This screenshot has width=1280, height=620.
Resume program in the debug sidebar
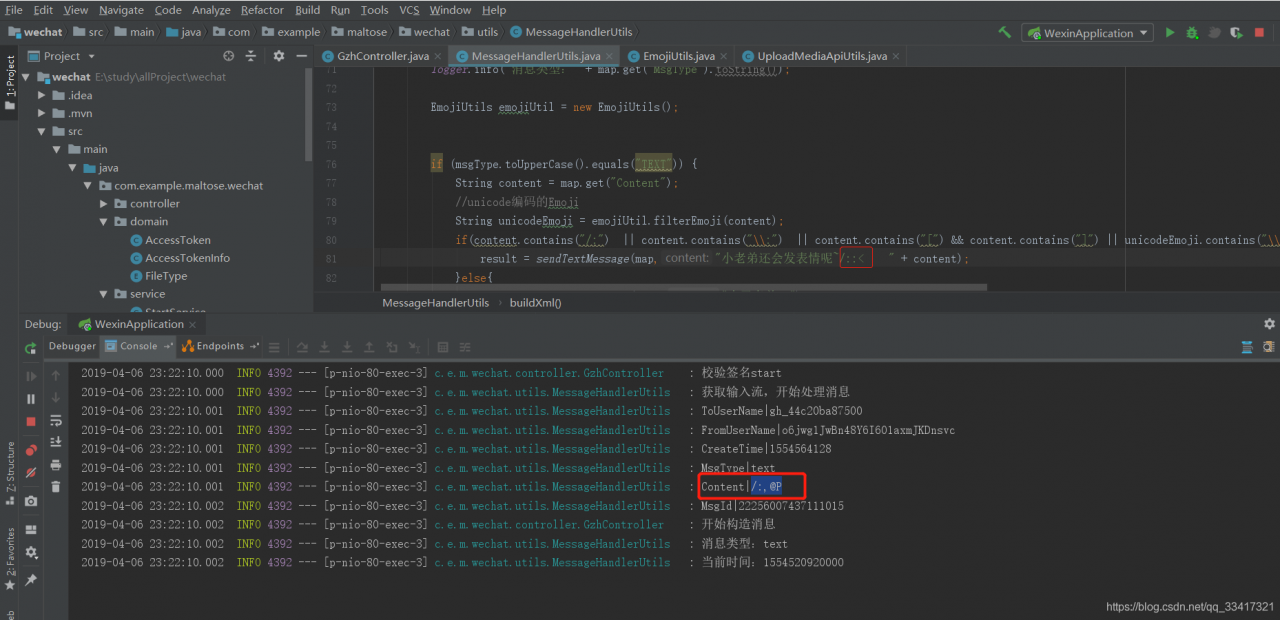[x=31, y=376]
